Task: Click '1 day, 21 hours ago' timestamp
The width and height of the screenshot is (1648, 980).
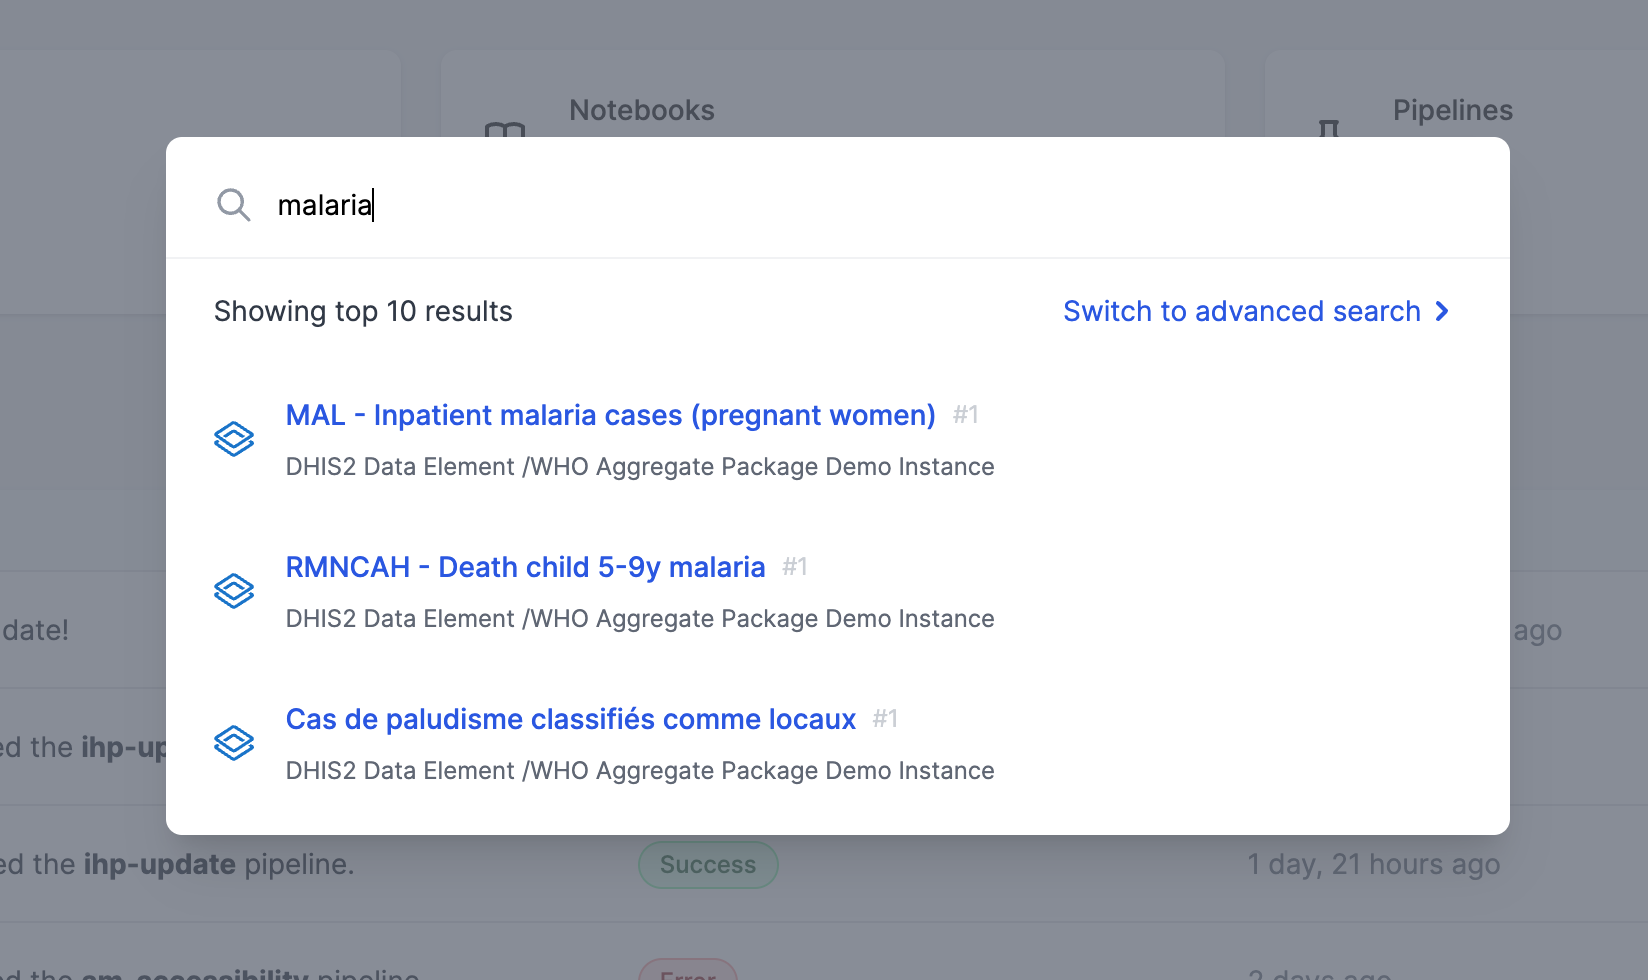Action: coord(1374,865)
